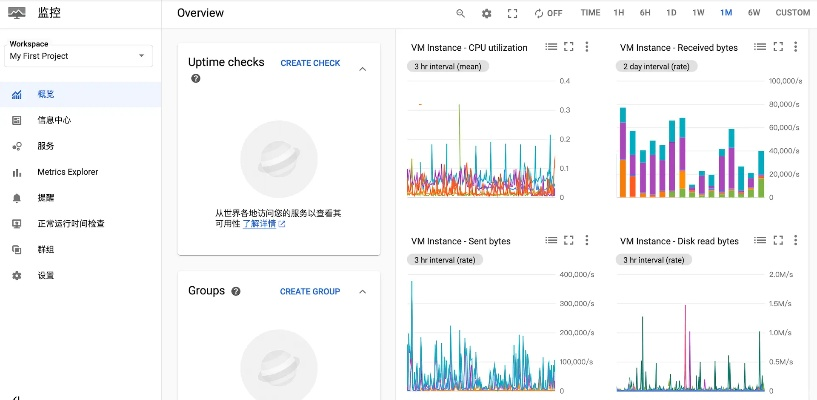Screen dimensions: 817x400
Task: Click the 服务 services icon in sidebar
Action: pyautogui.click(x=17, y=146)
